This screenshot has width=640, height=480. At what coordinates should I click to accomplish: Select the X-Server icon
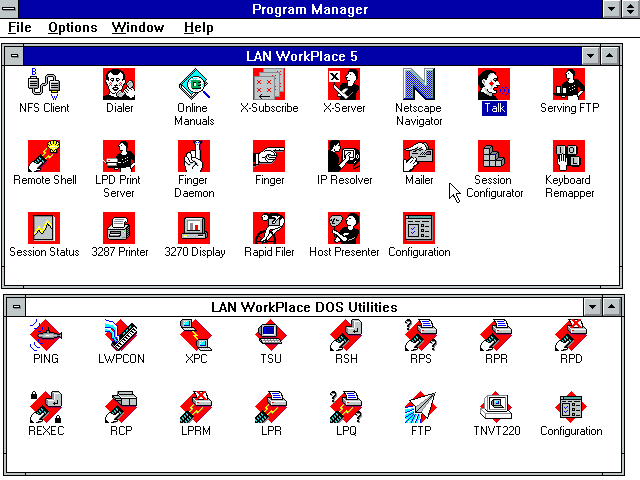[x=344, y=84]
